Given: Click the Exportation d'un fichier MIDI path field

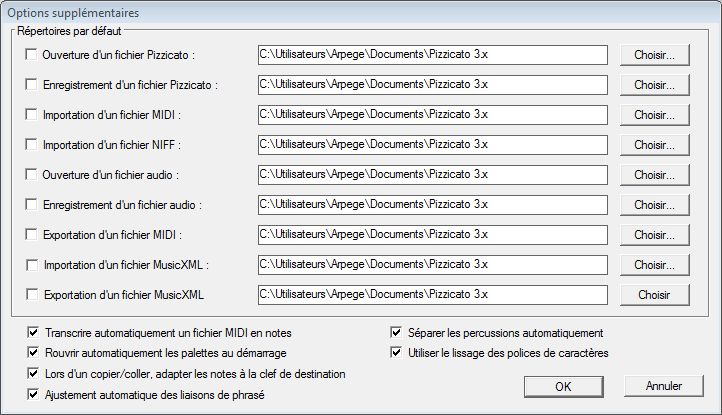Looking at the screenshot, I should pos(432,234).
